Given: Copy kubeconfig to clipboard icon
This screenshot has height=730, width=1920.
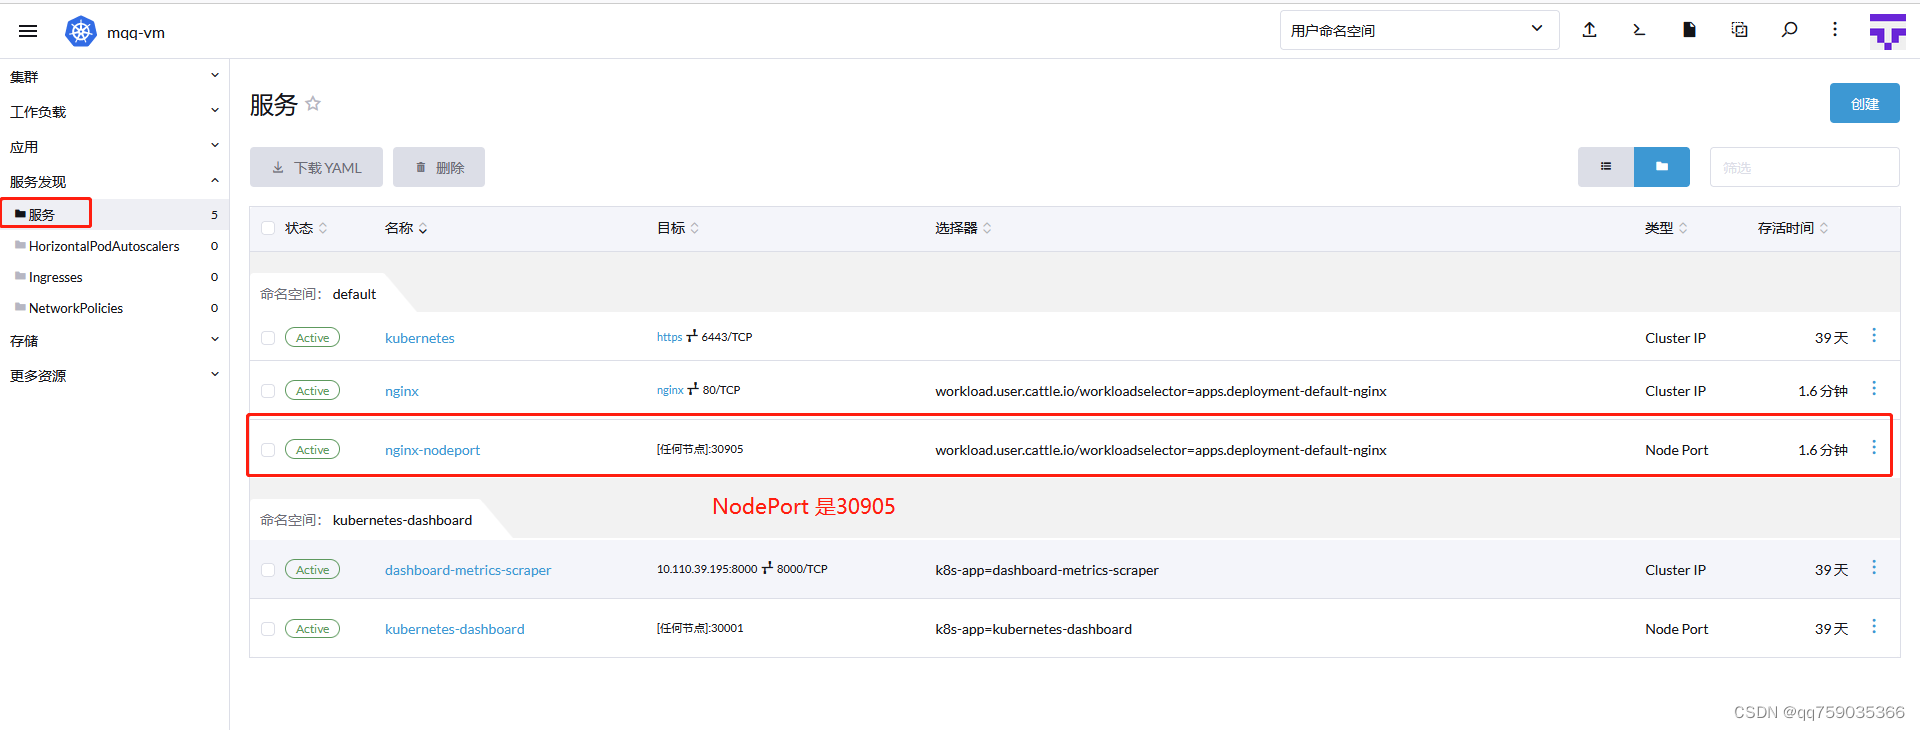Looking at the screenshot, I should coord(1739,30).
